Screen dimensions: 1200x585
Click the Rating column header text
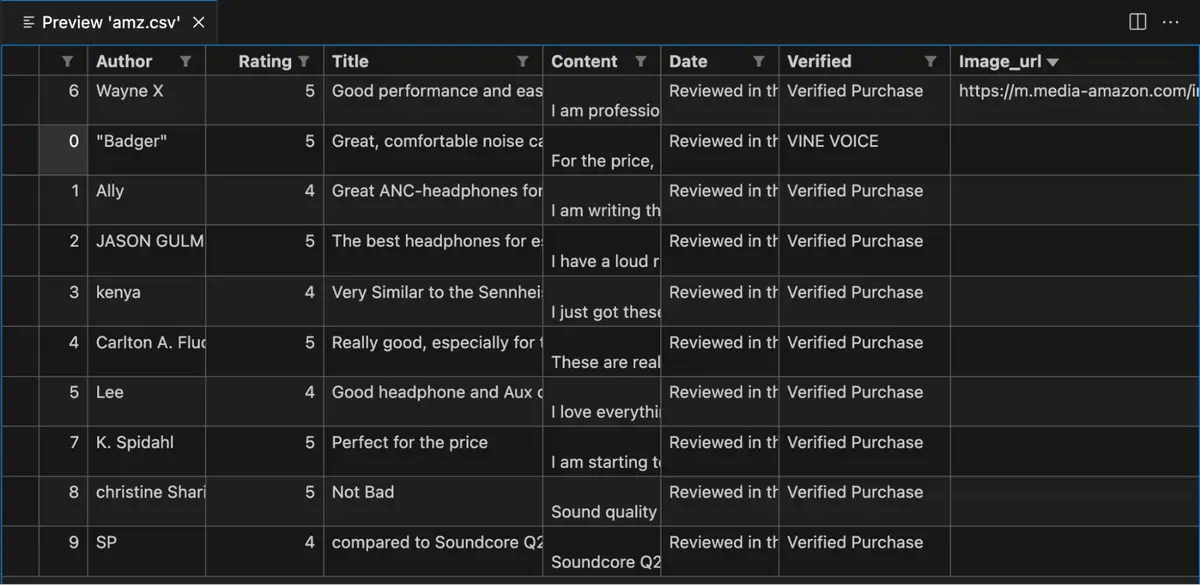(x=264, y=62)
